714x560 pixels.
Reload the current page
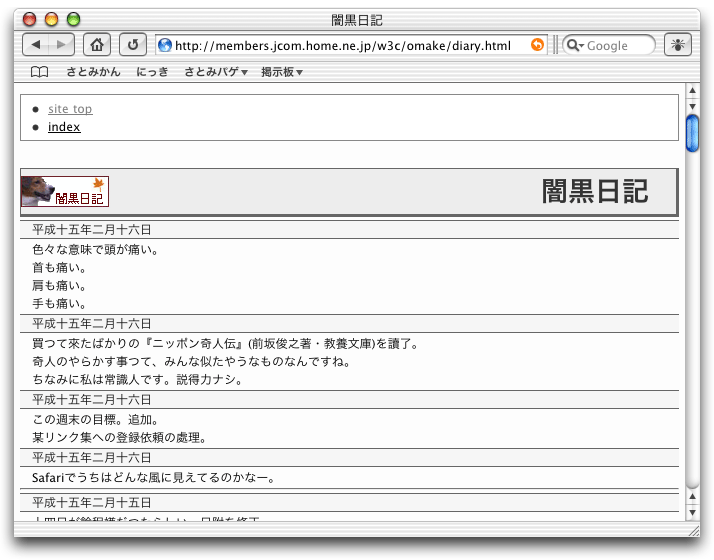pos(132,45)
